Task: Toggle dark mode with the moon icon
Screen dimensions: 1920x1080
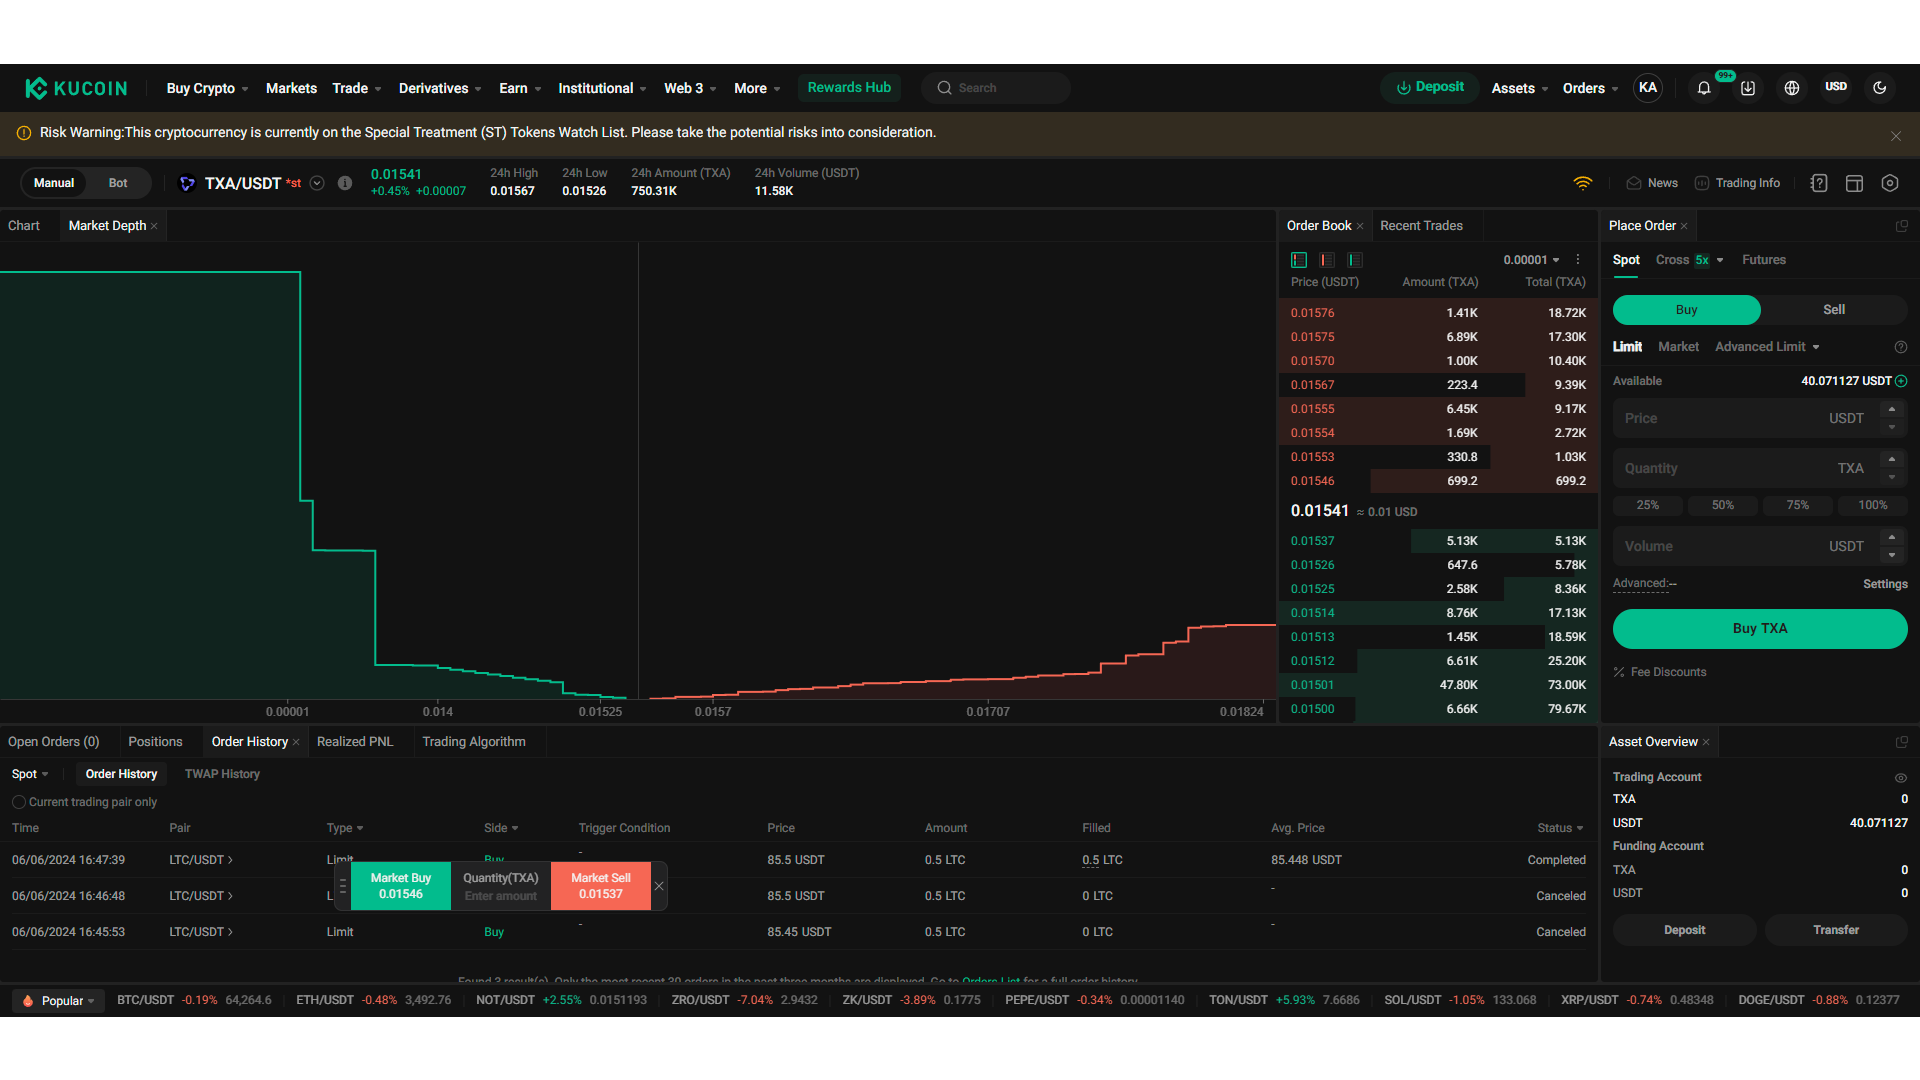Action: click(x=1881, y=88)
